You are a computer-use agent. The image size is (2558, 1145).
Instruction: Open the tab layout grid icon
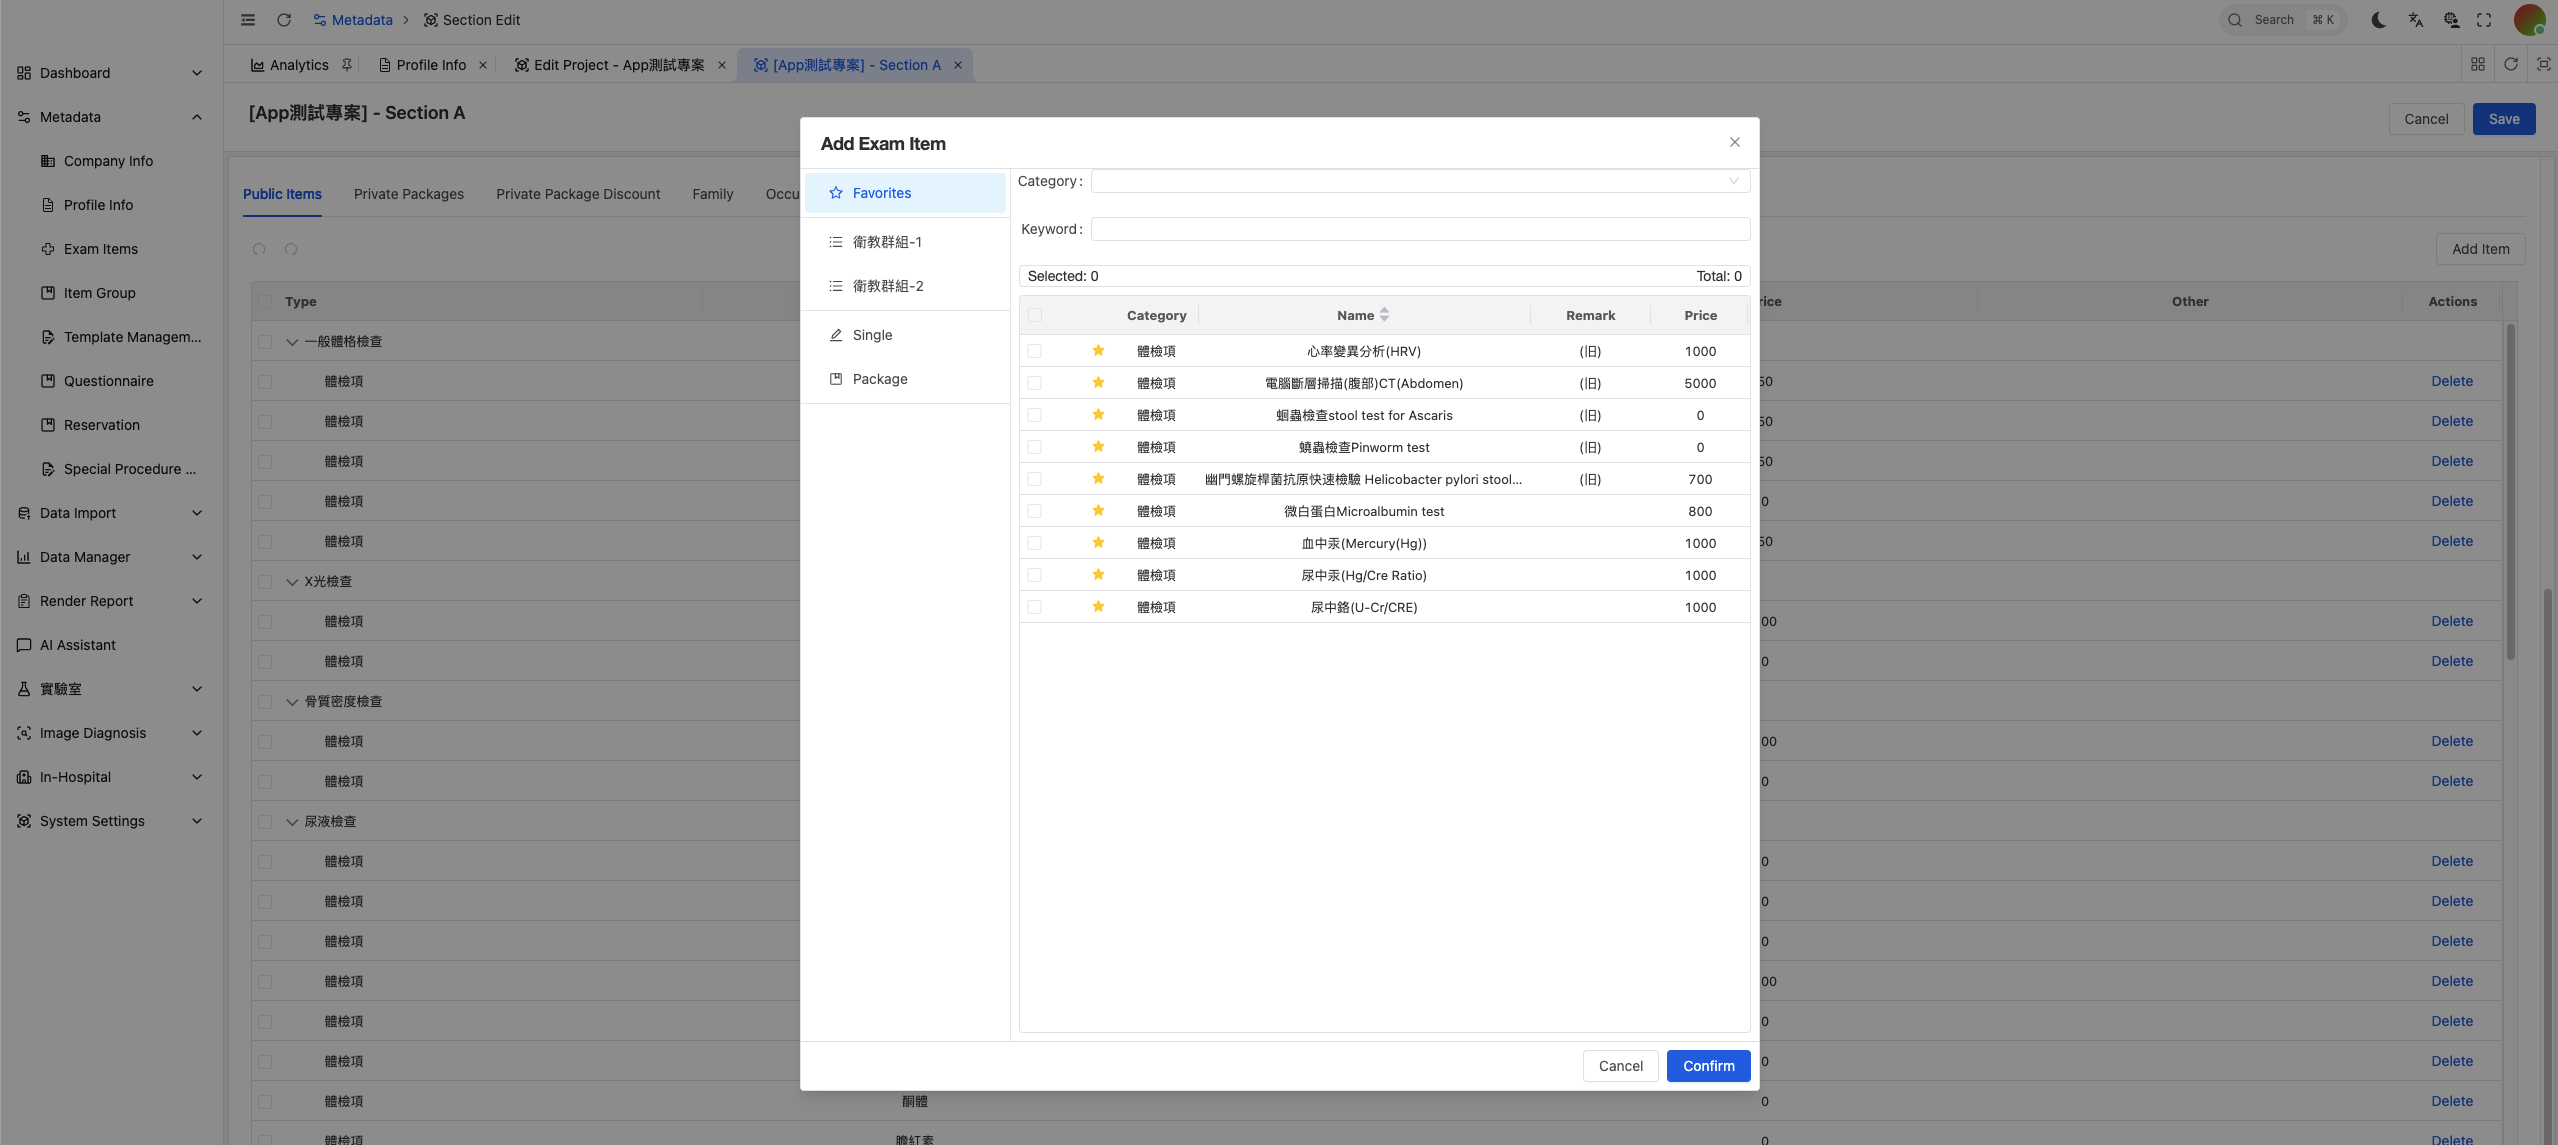pos(2478,64)
